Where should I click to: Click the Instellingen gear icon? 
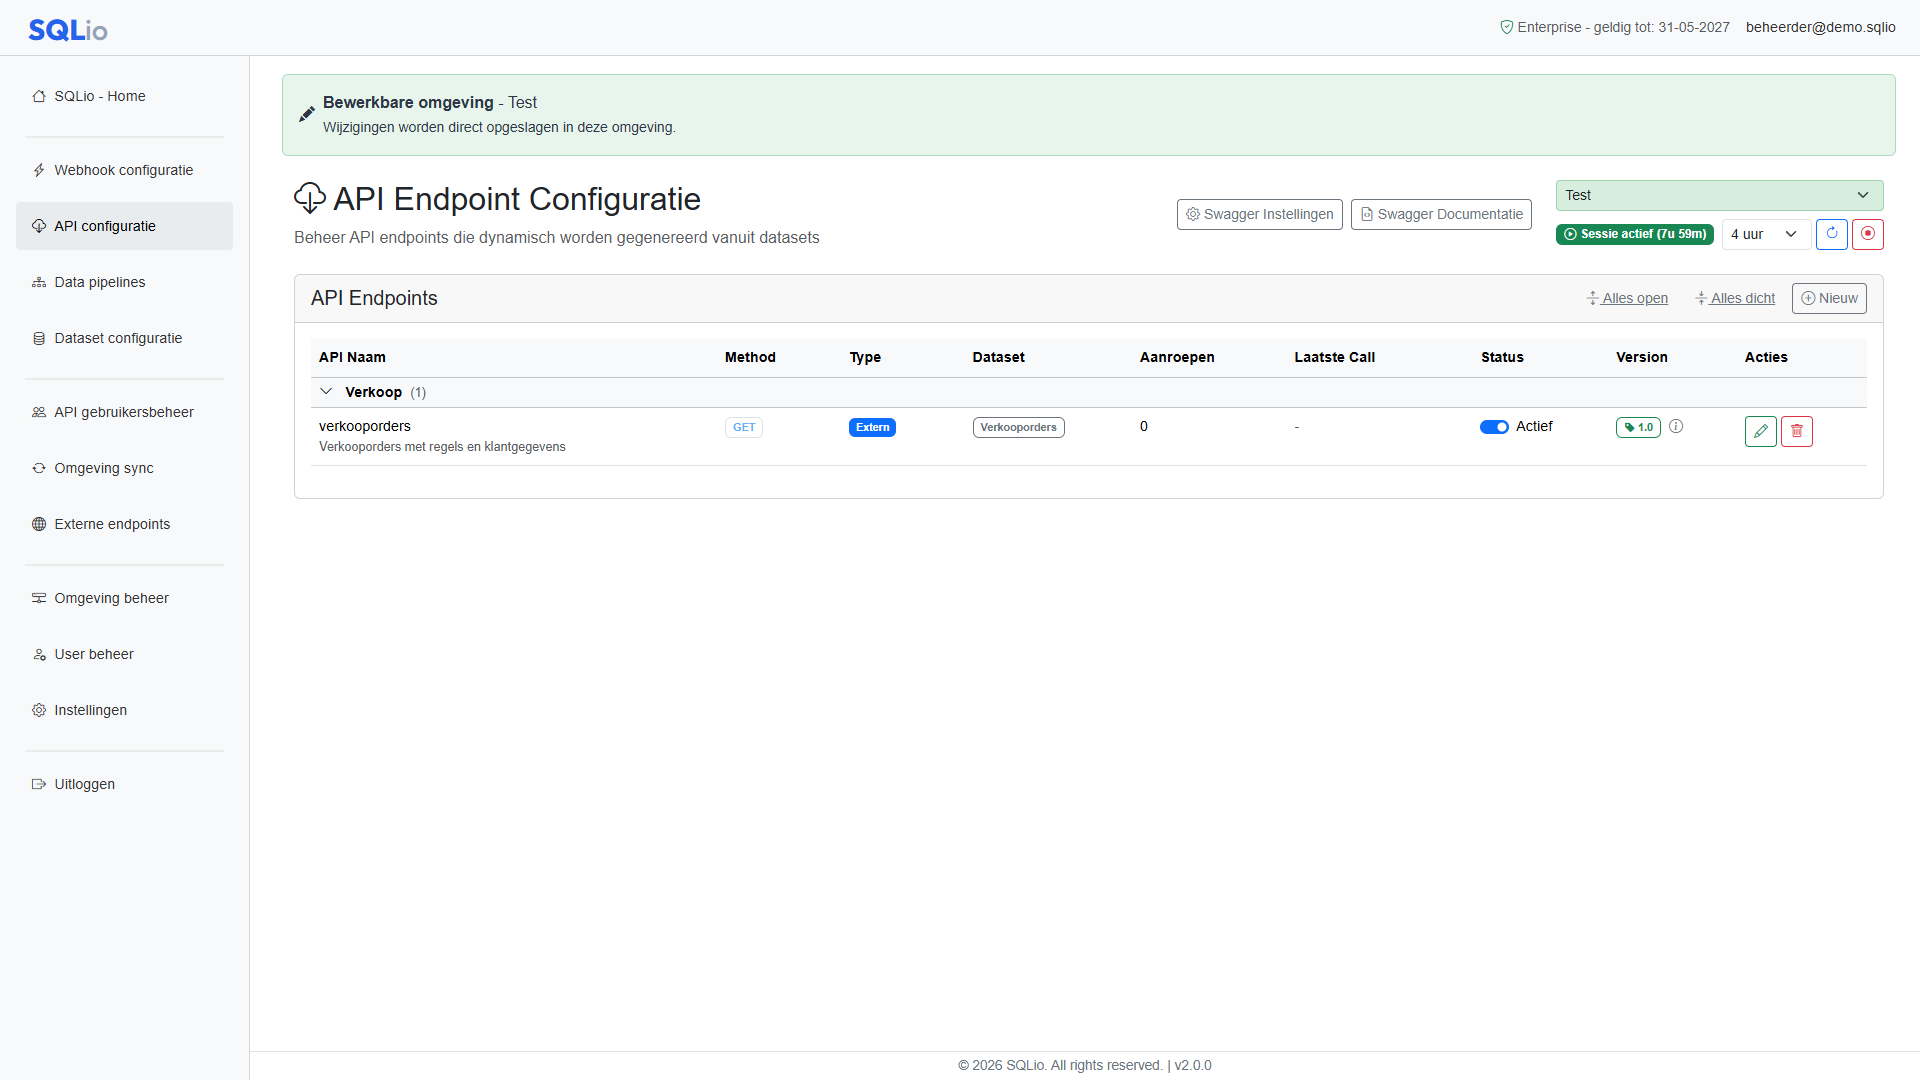(39, 710)
